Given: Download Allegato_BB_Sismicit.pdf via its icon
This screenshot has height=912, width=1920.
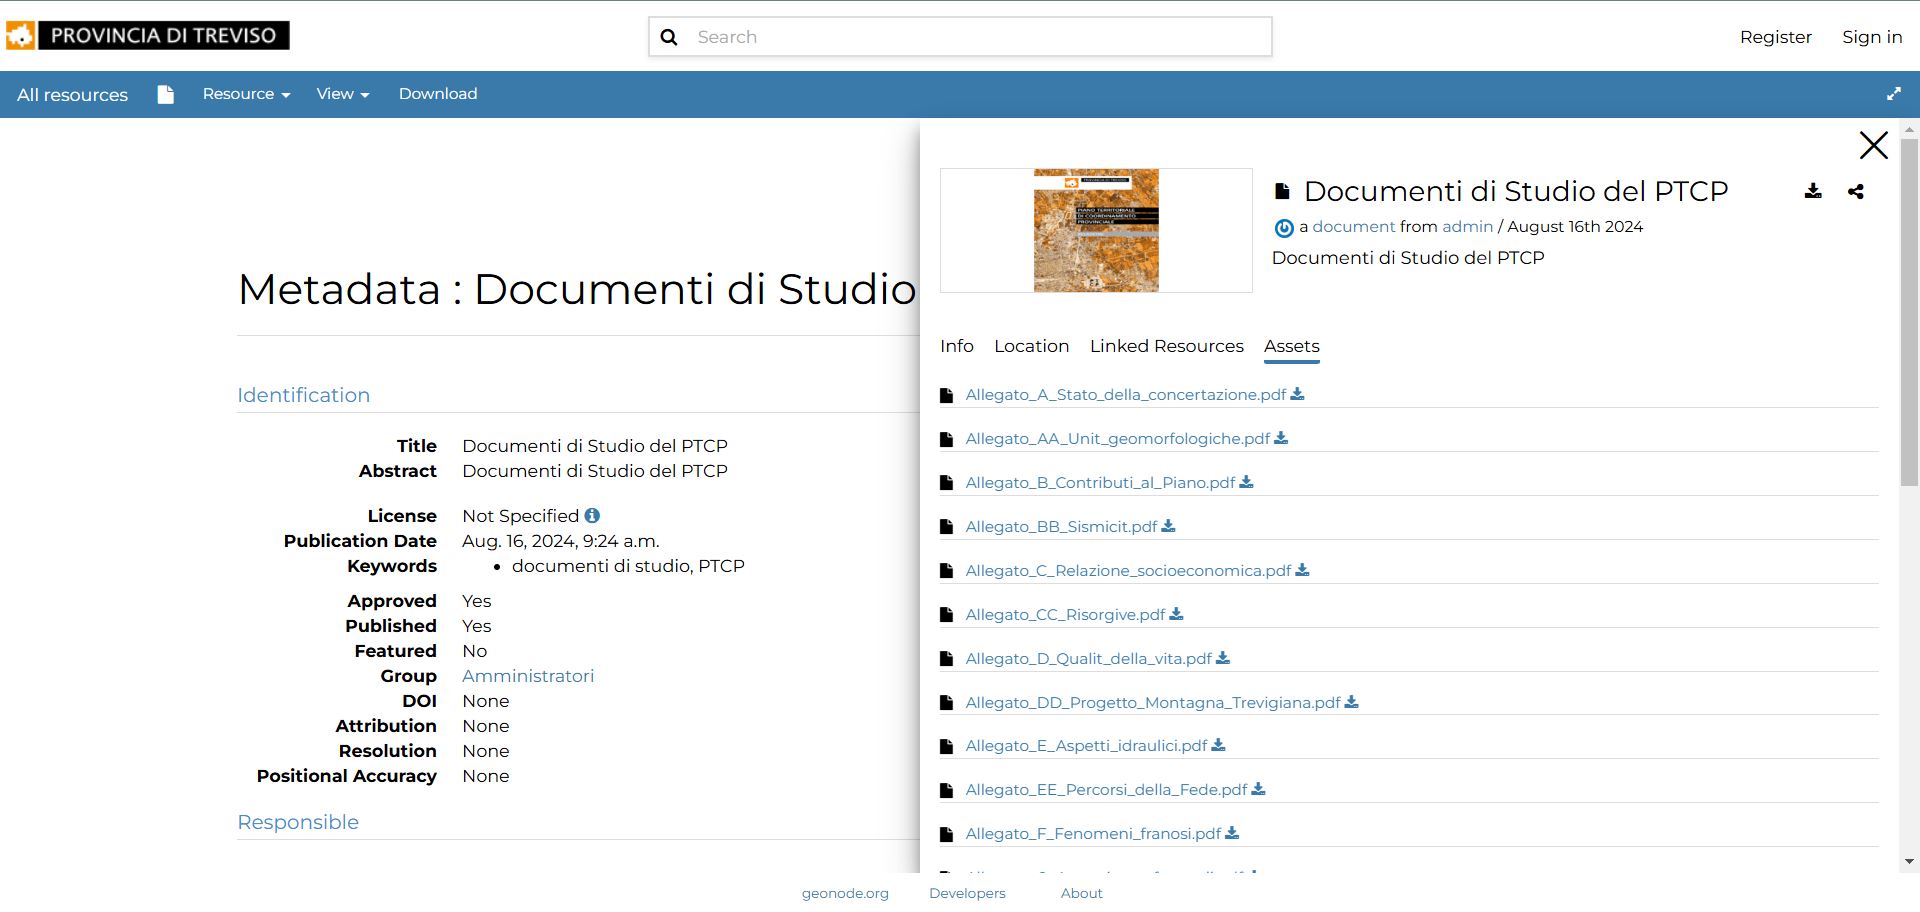Looking at the screenshot, I should (x=1168, y=526).
